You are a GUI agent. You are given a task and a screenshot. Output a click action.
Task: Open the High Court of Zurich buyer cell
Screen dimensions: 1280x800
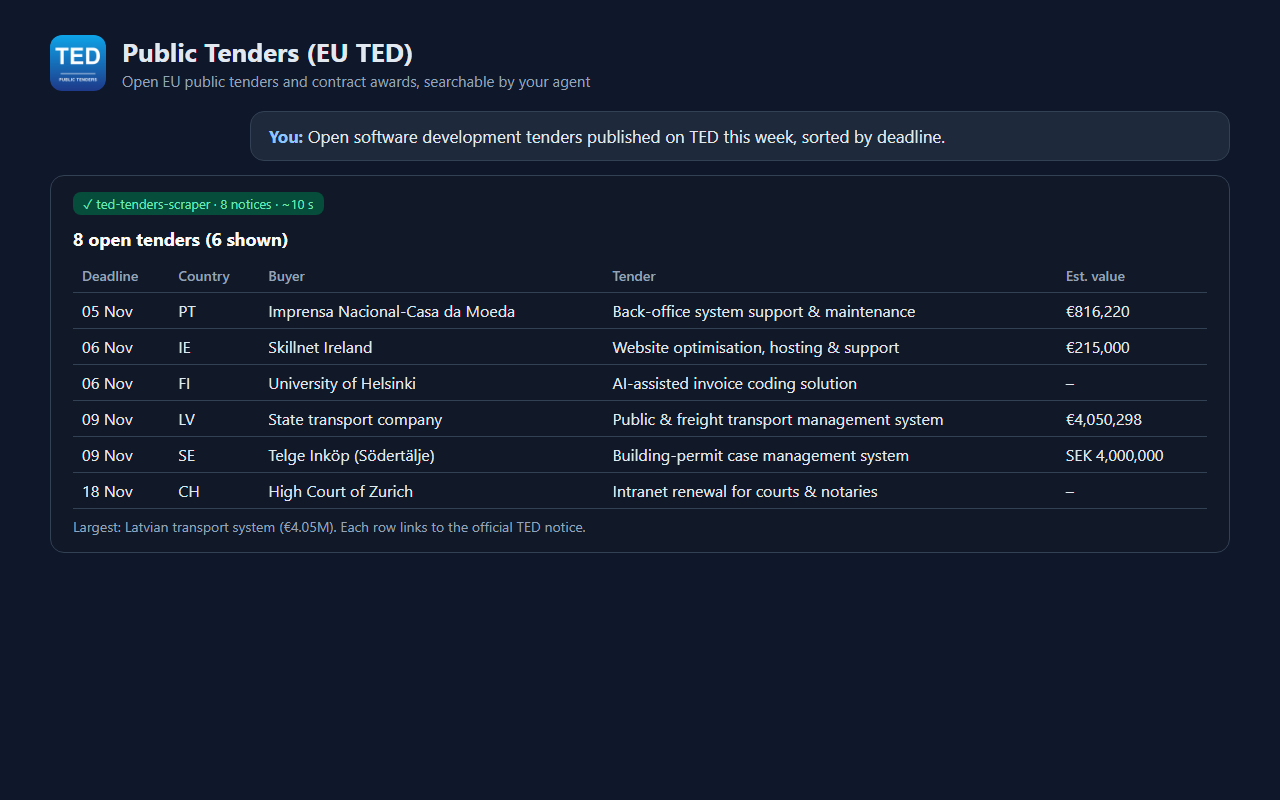tap(340, 492)
